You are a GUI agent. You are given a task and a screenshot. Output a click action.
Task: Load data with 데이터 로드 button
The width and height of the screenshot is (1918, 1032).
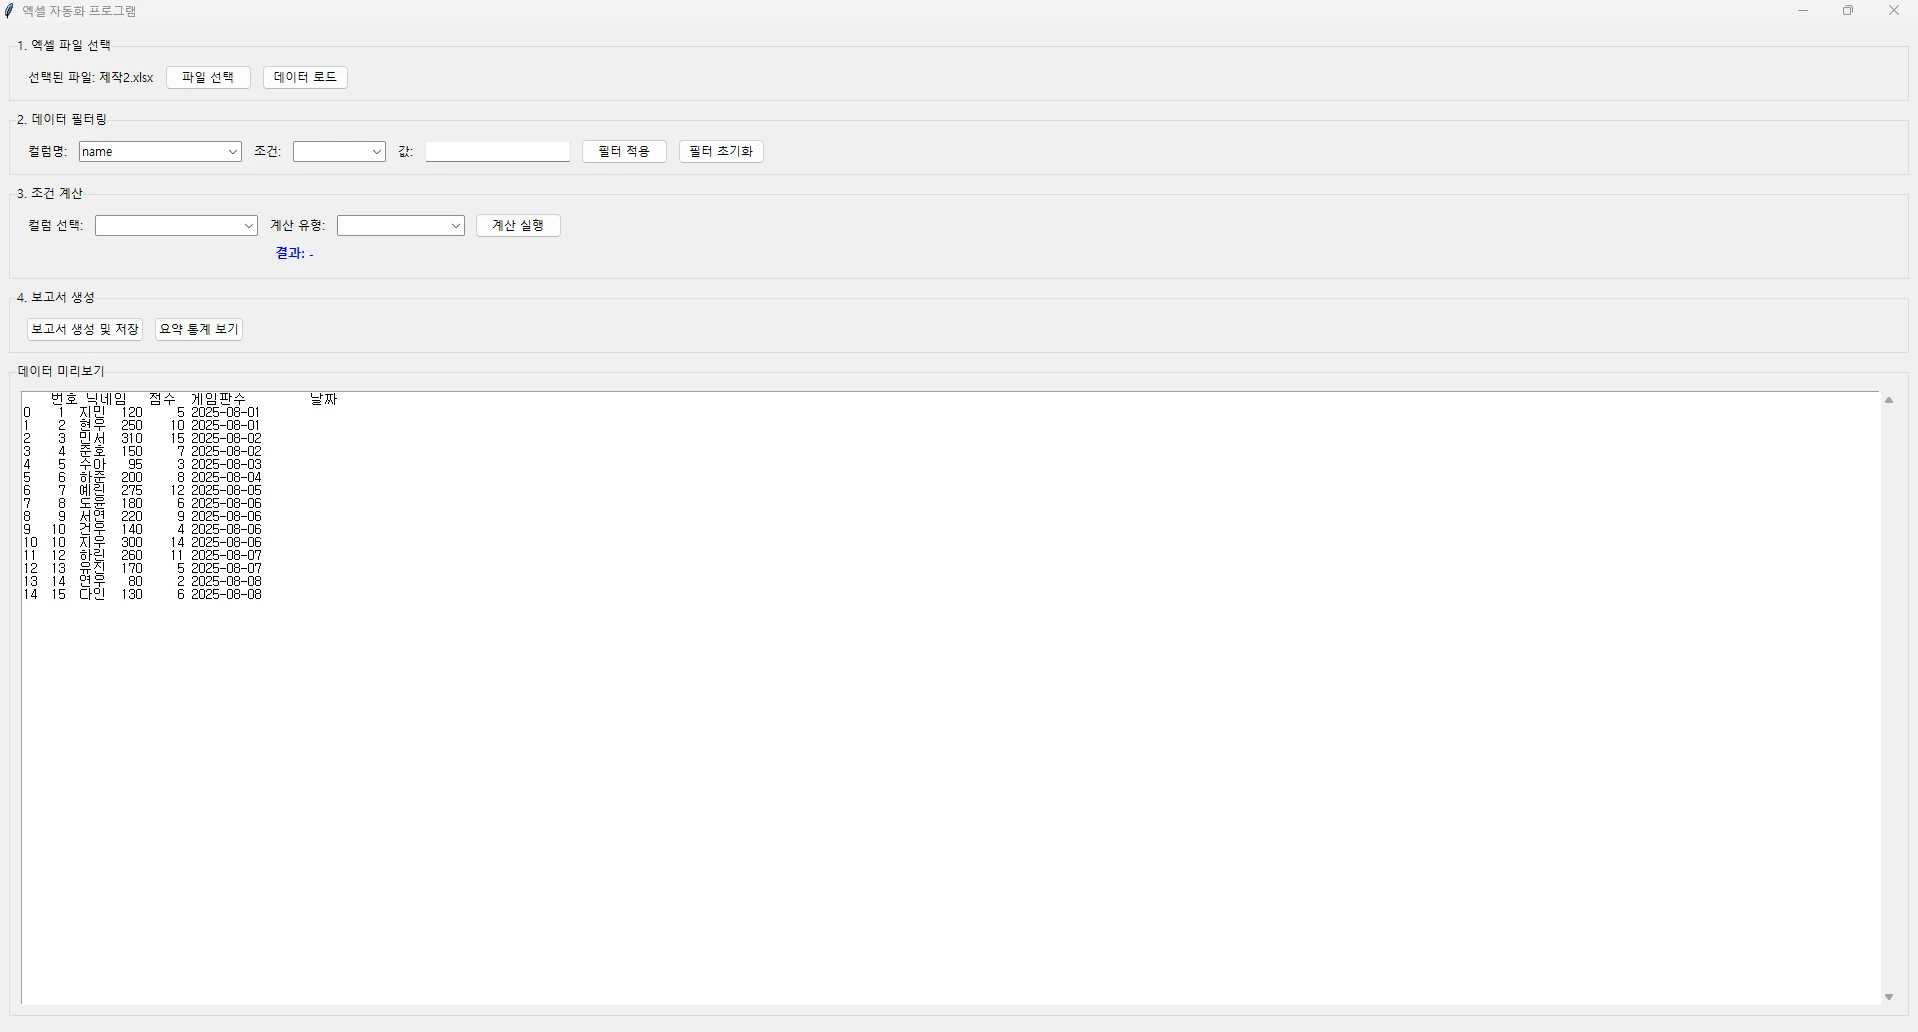tap(305, 78)
